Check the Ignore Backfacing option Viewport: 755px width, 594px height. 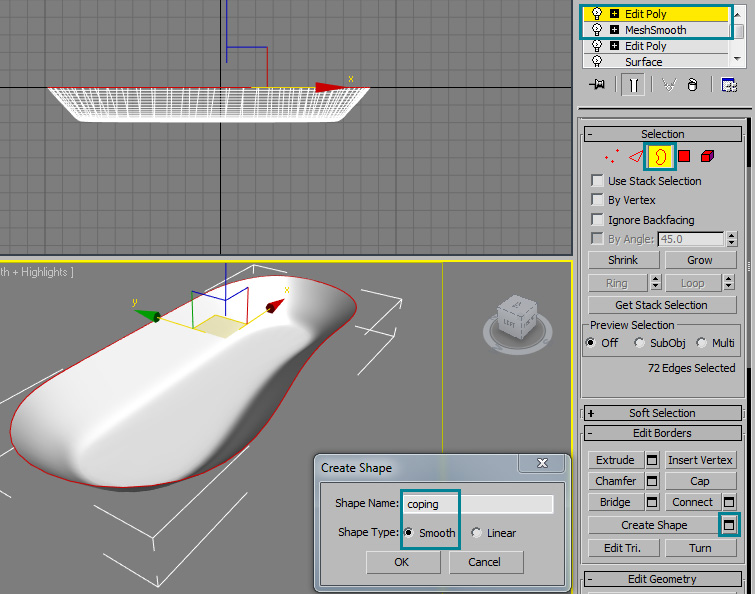tap(597, 220)
